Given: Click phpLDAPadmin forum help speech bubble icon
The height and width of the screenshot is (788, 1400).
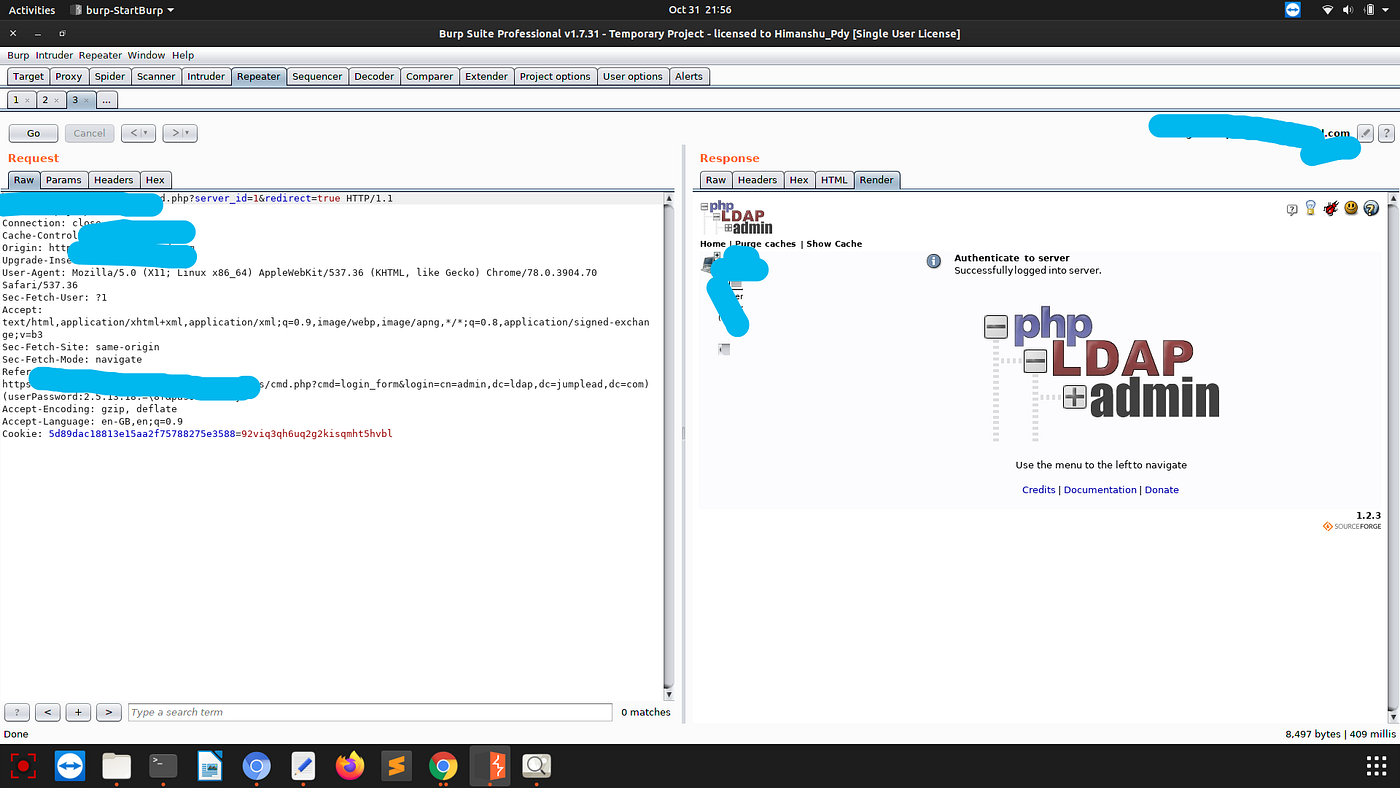Looking at the screenshot, I should pyautogui.click(x=1292, y=209).
